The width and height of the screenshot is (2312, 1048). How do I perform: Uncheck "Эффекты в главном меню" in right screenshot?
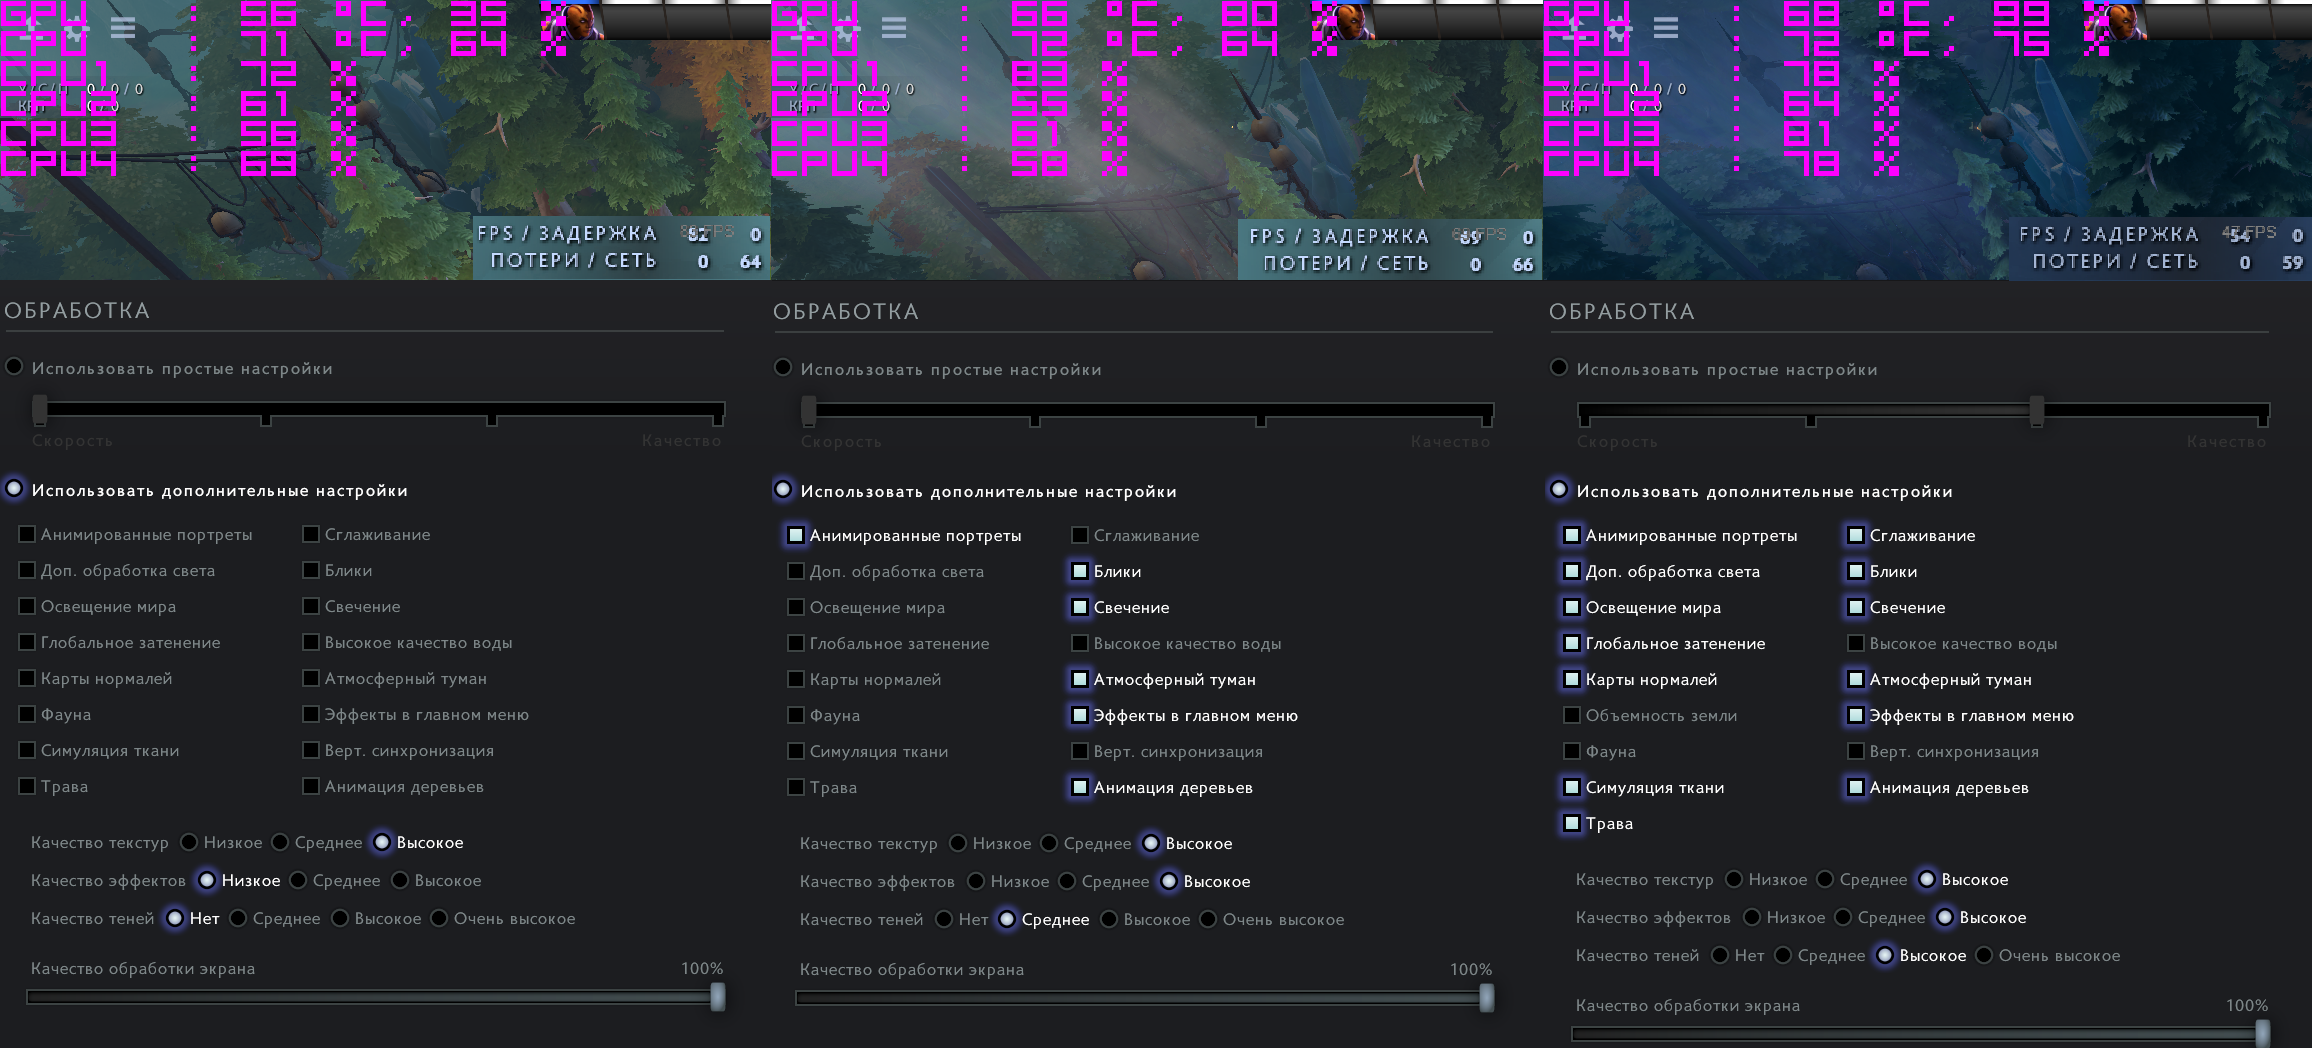[x=1856, y=716]
